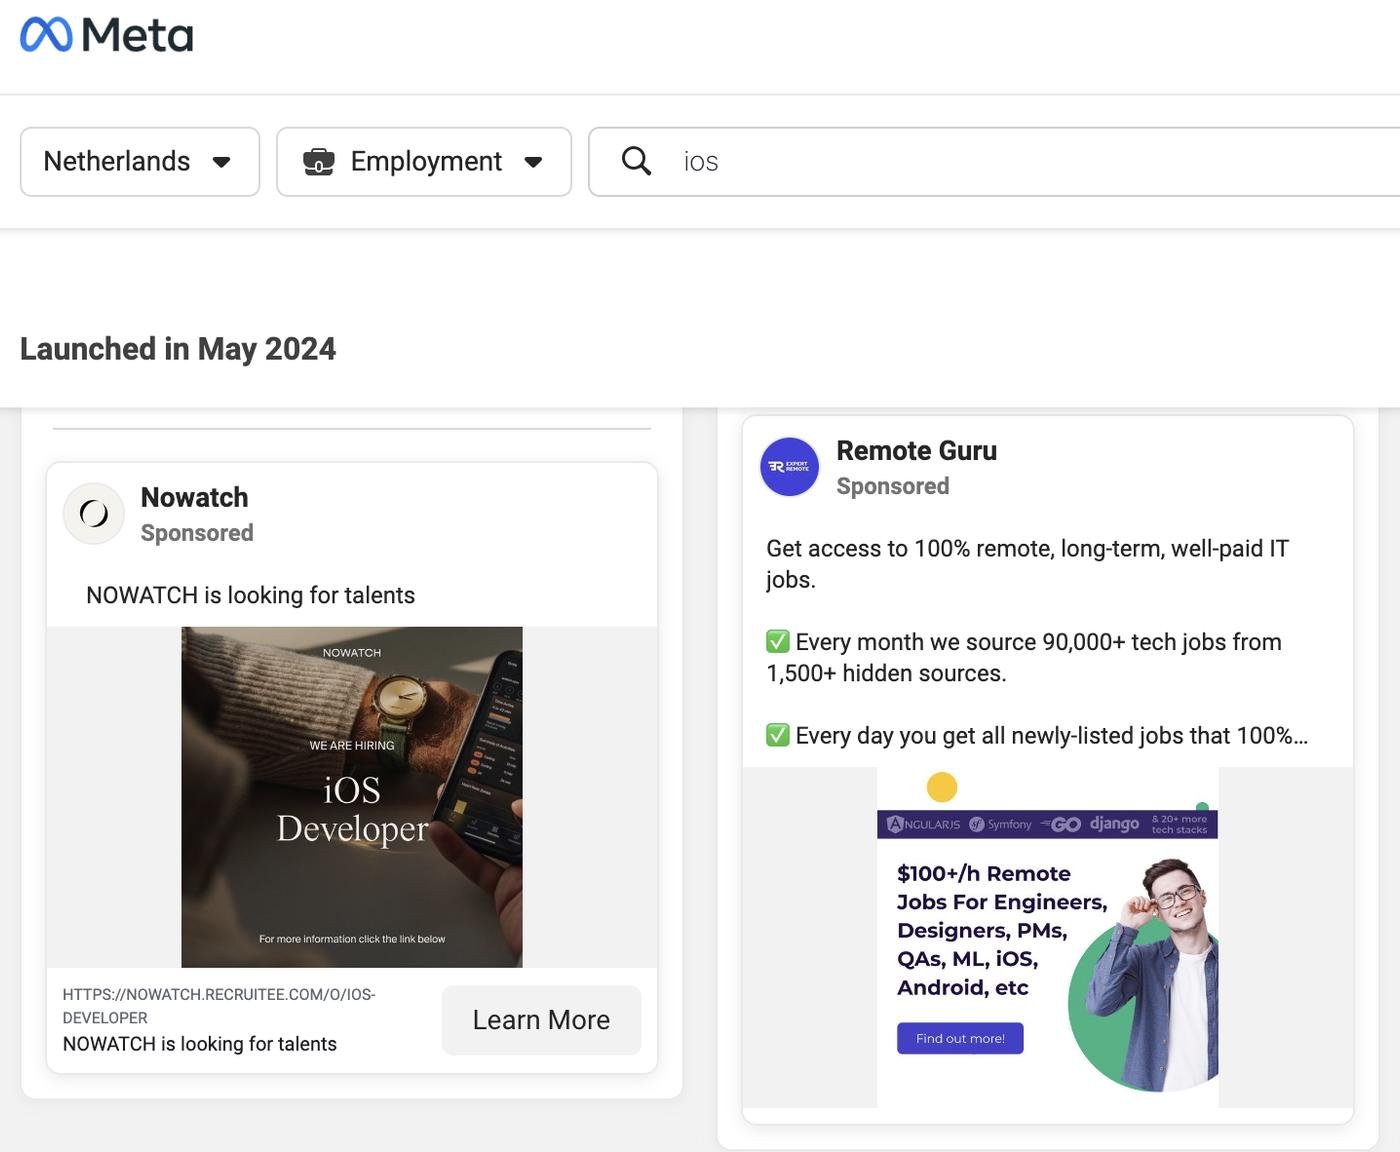Click the Nowatch iOS Developer ad image

pyautogui.click(x=352, y=797)
